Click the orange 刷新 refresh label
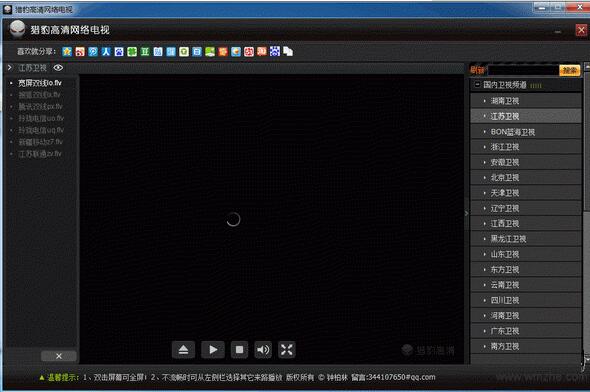Screen dimensions: 590x392 coord(477,70)
